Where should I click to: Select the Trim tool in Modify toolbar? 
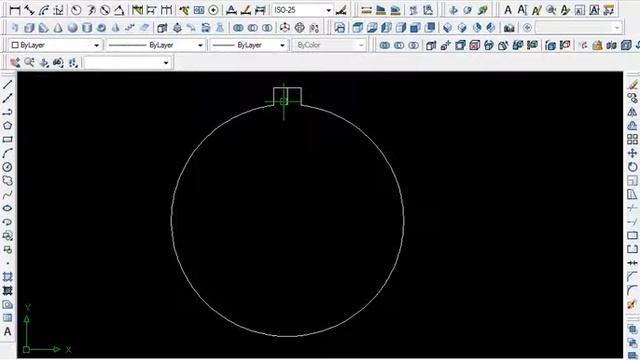(x=632, y=208)
